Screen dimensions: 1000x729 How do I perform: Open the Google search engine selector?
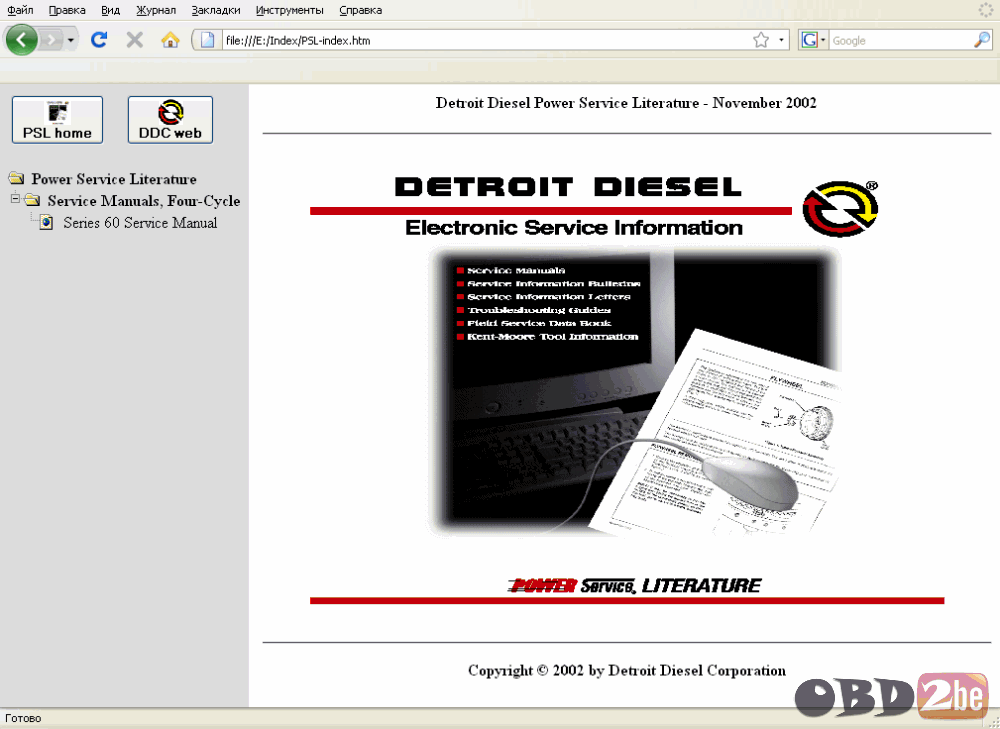pos(814,40)
